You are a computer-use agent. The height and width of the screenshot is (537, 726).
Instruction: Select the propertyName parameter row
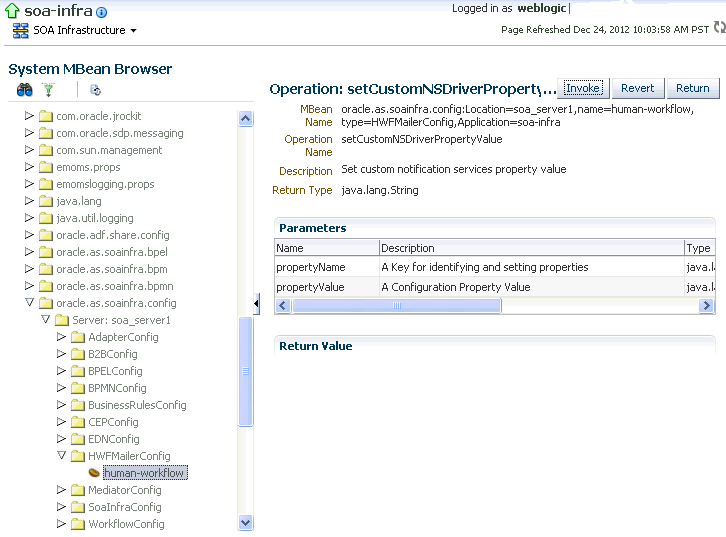pyautogui.click(x=495, y=267)
